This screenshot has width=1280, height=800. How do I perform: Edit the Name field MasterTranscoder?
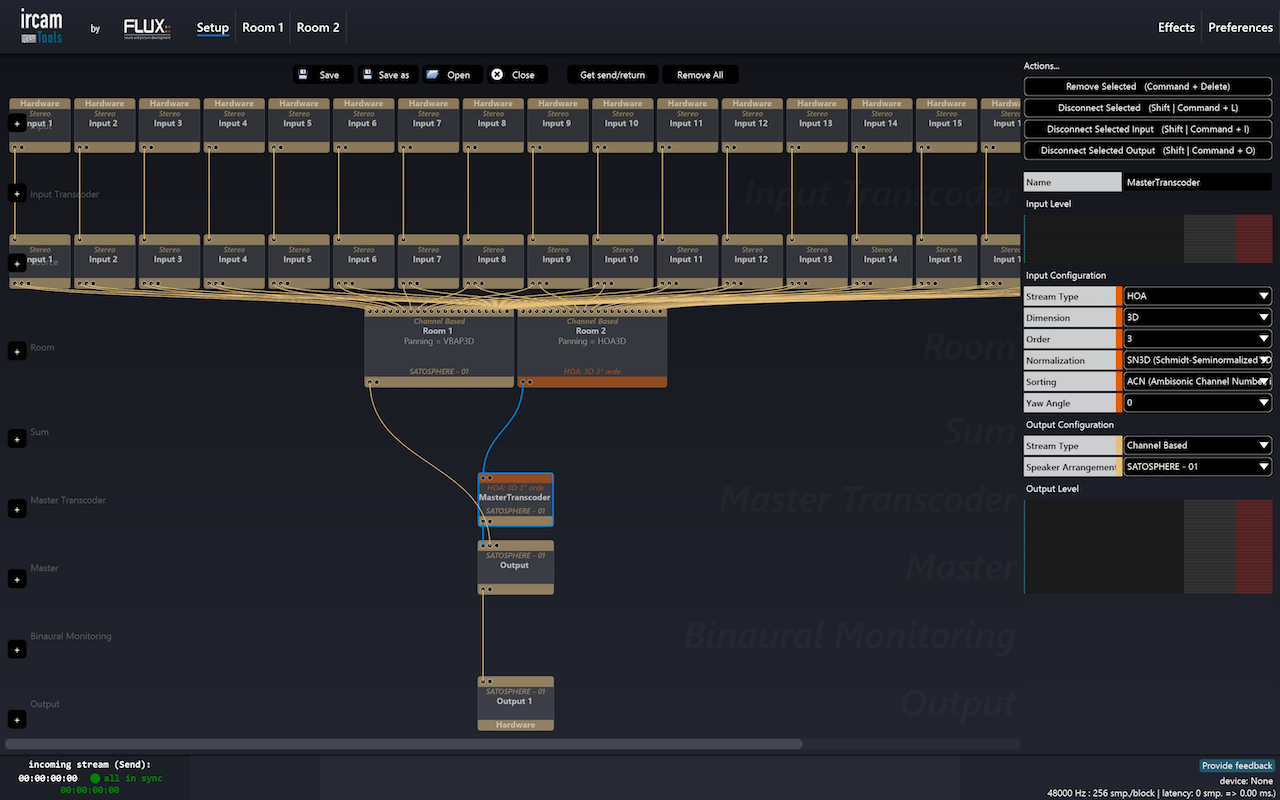[x=1198, y=182]
